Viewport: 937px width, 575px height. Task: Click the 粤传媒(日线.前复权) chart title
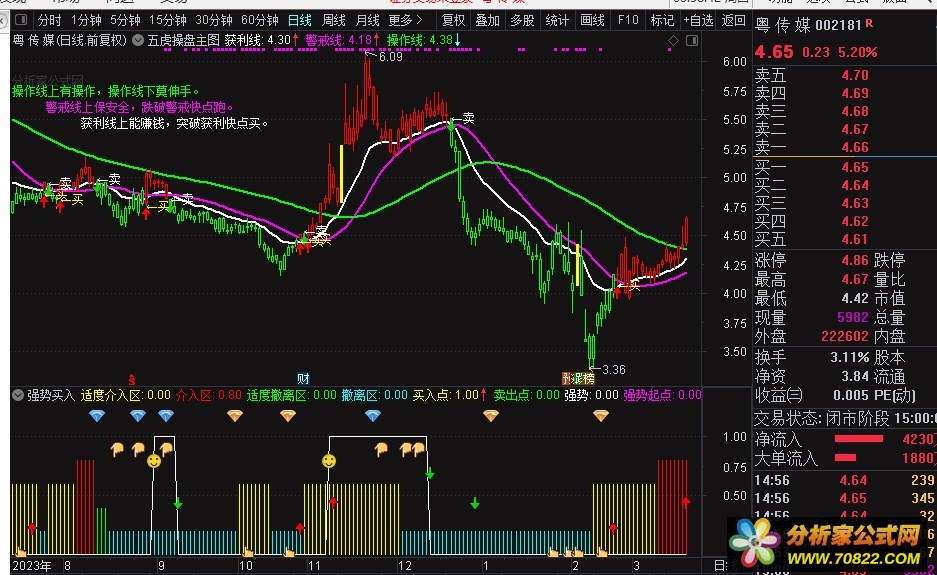(x=70, y=41)
